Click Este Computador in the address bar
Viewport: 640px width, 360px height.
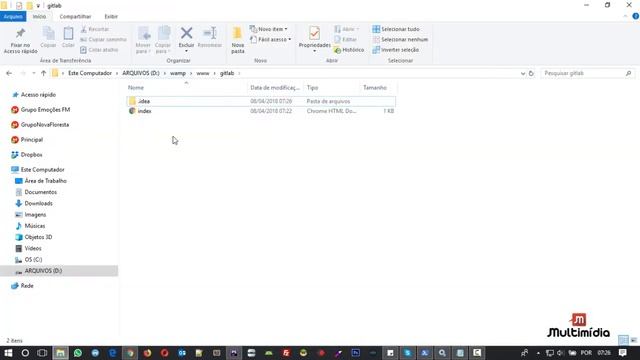click(90, 73)
